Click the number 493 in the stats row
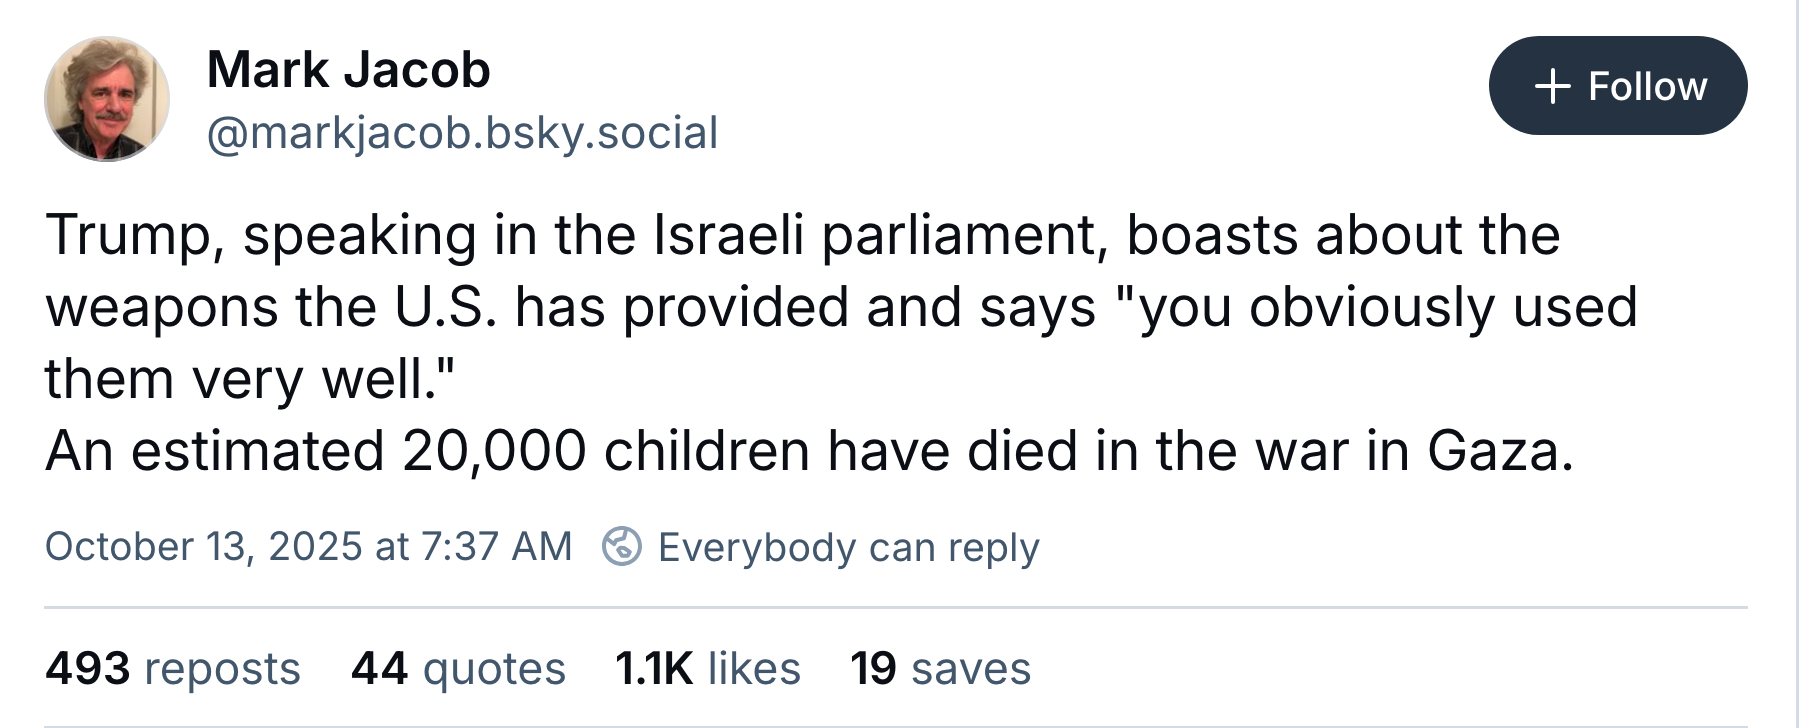The height and width of the screenshot is (728, 1800). point(88,668)
